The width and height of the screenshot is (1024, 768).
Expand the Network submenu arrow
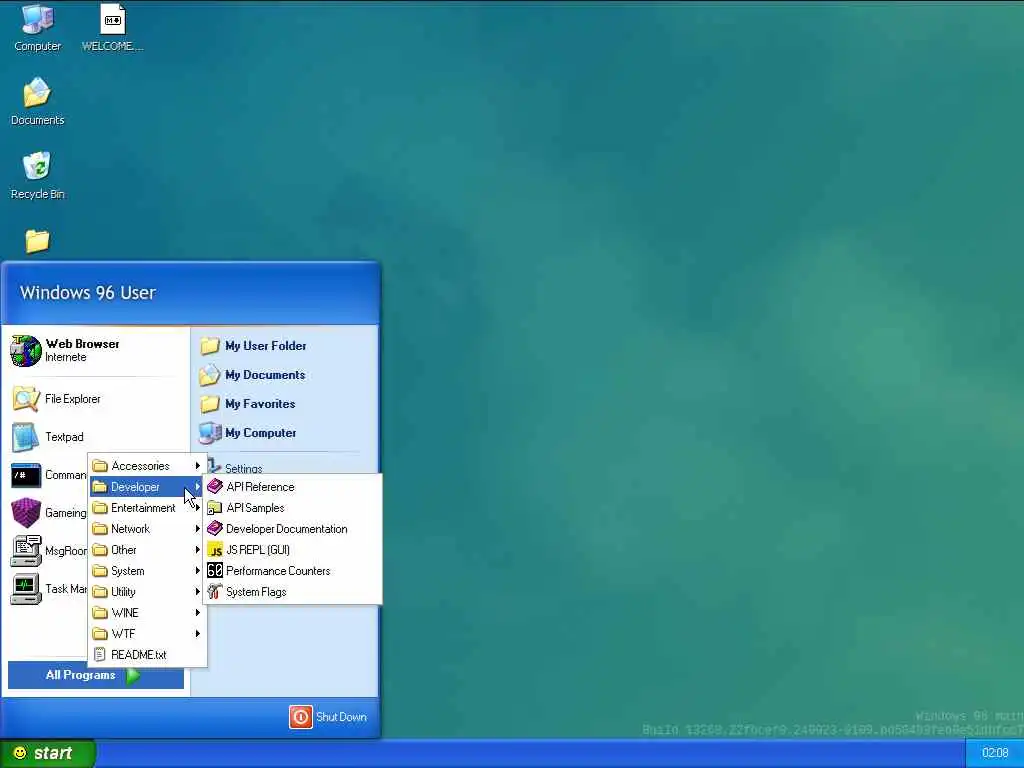(x=197, y=528)
